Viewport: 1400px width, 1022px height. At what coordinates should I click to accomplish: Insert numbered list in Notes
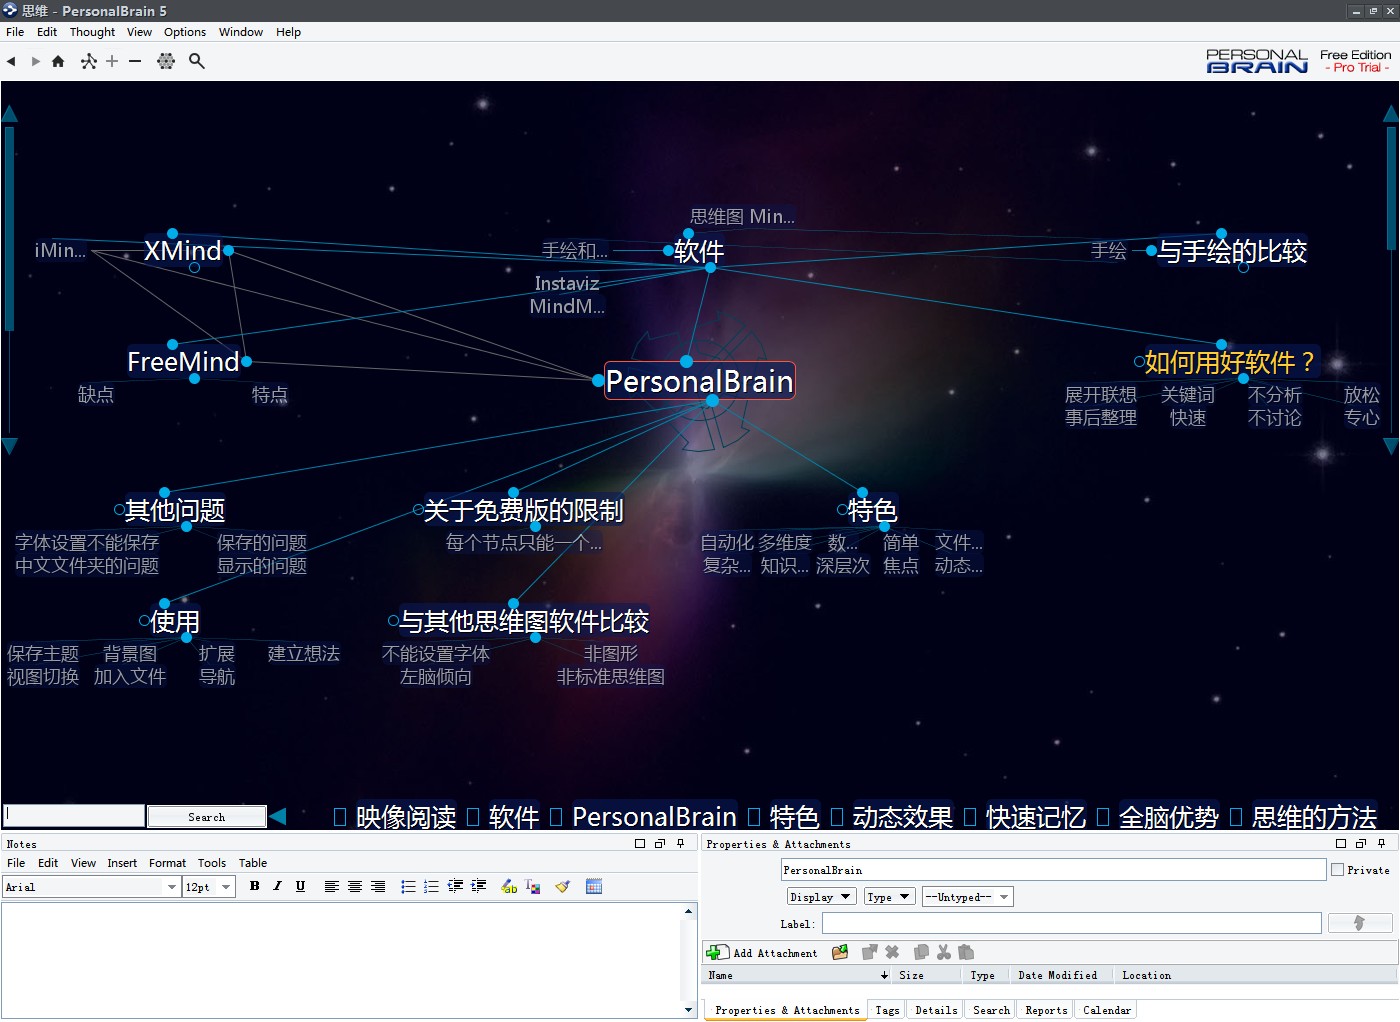coord(431,886)
